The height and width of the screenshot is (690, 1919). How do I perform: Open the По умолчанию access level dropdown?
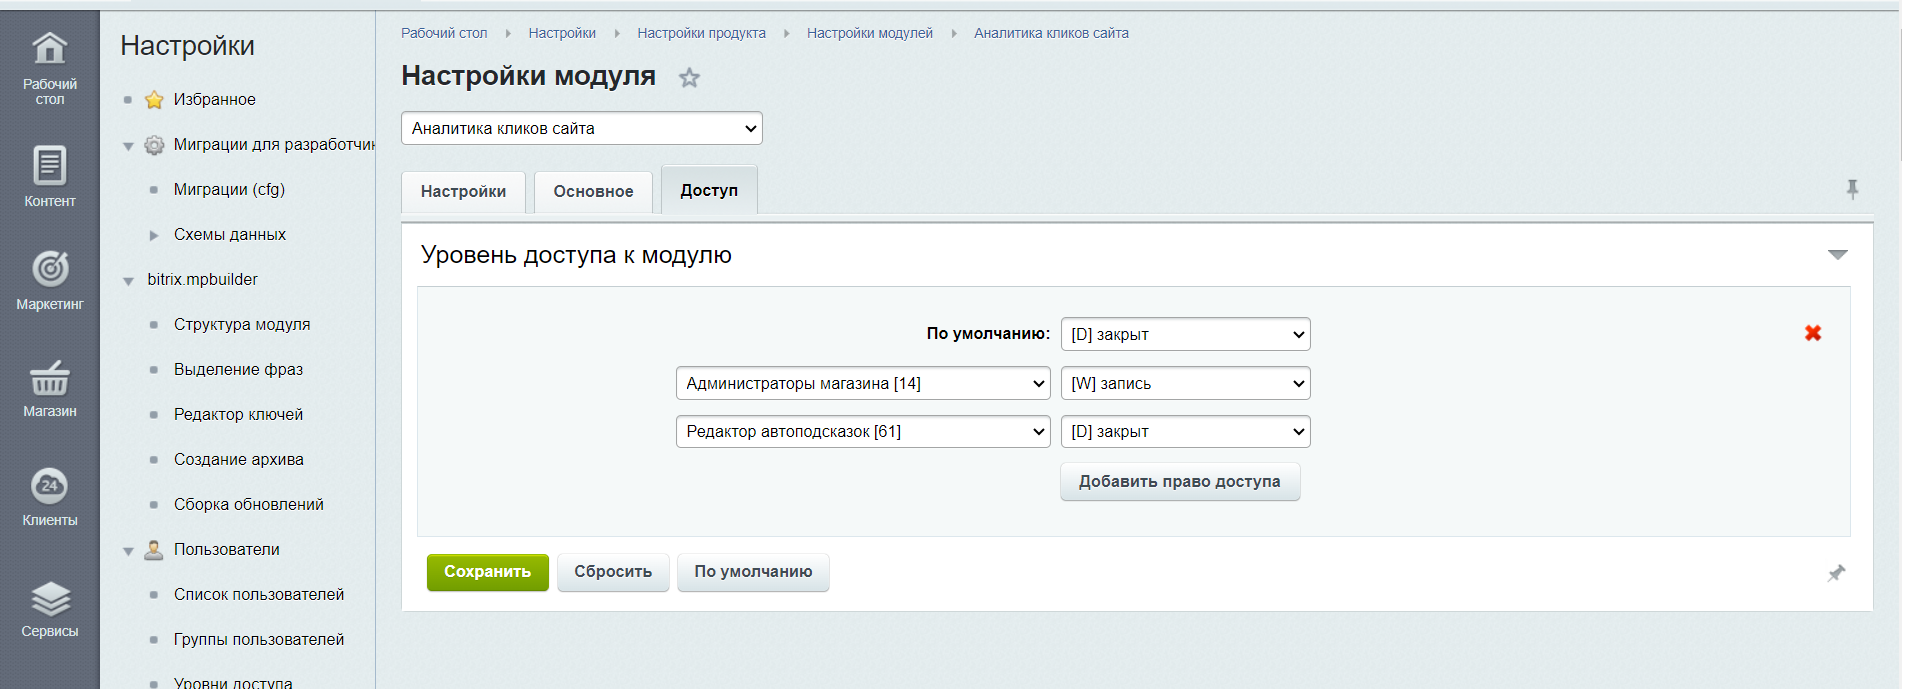point(1185,334)
